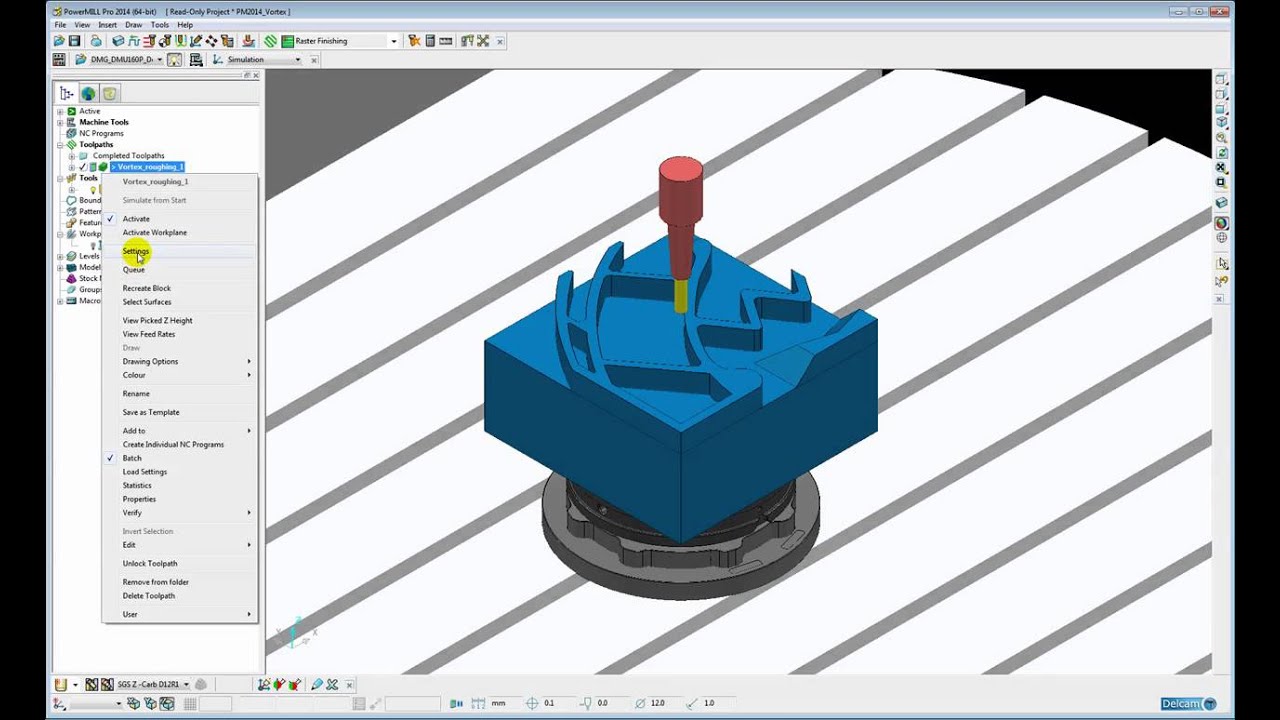The image size is (1280, 720).
Task: Click Save as Template
Action: click(151, 412)
